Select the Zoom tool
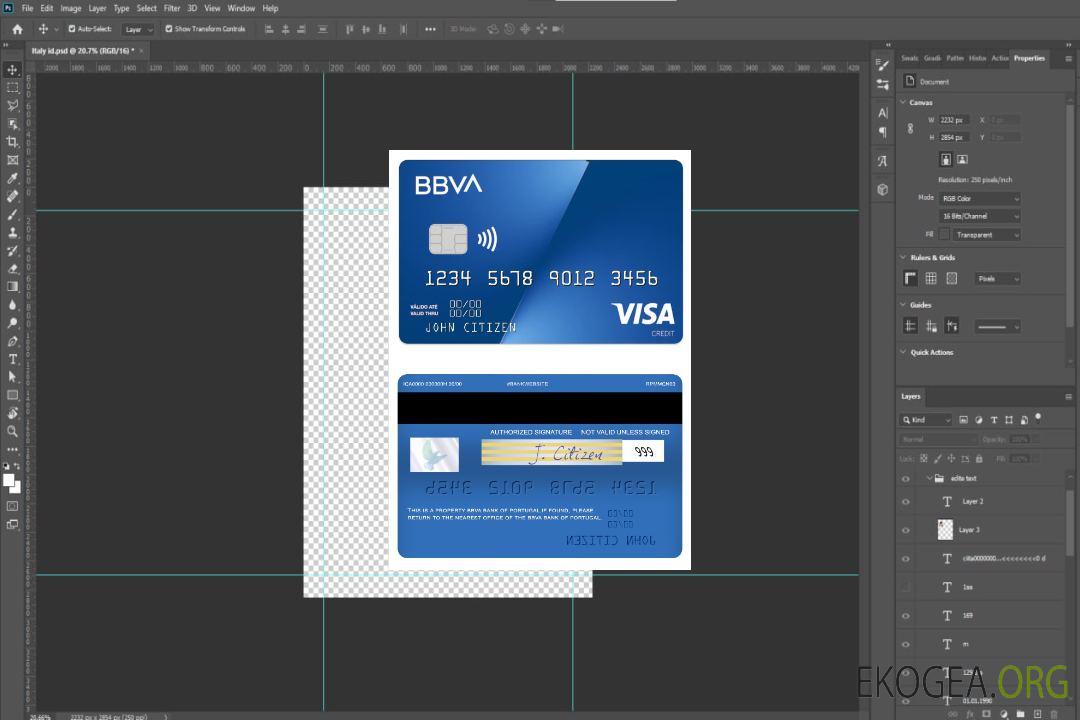1080x720 pixels. point(12,431)
